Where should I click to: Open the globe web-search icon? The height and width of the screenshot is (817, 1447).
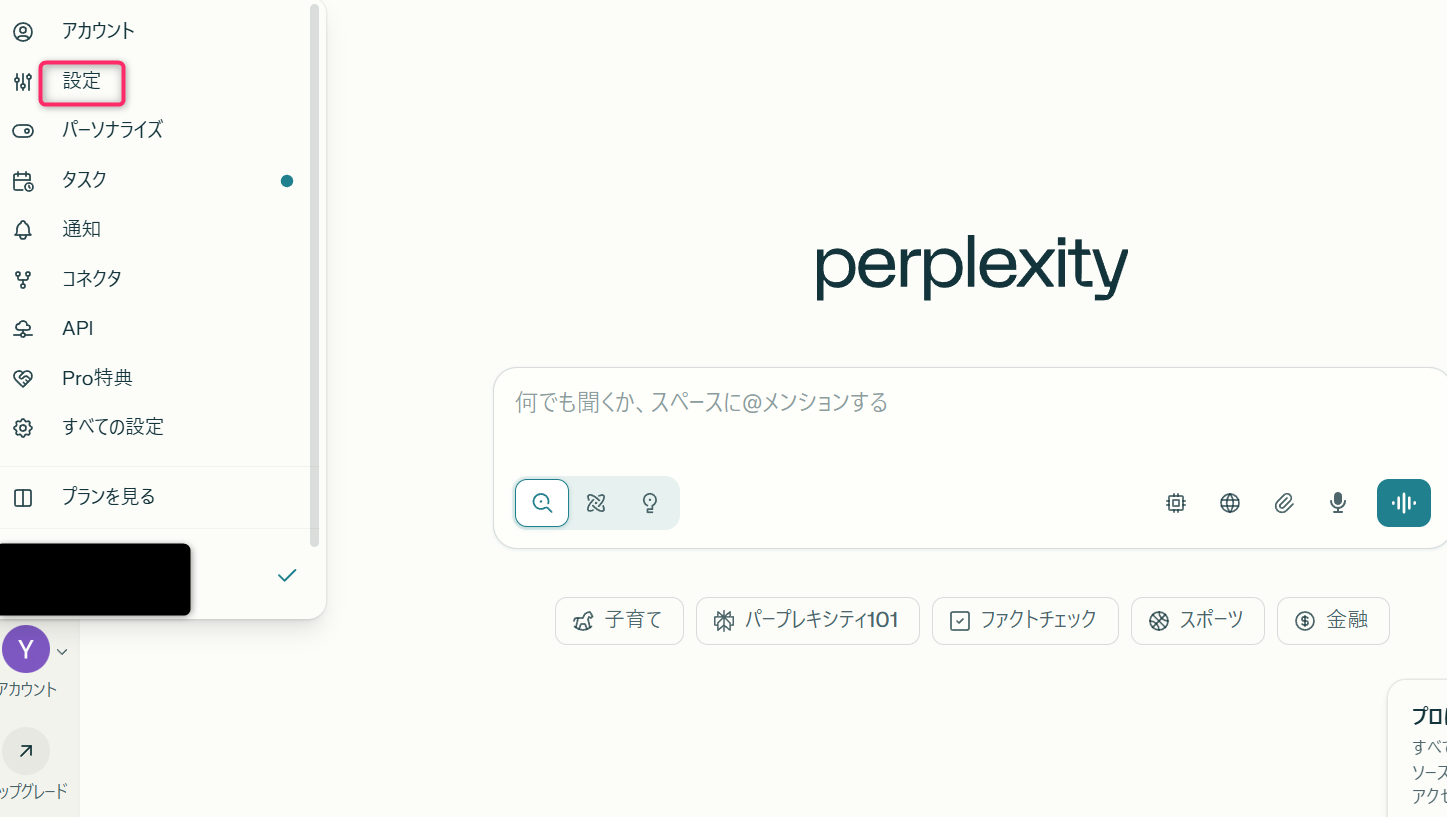[x=1229, y=503]
